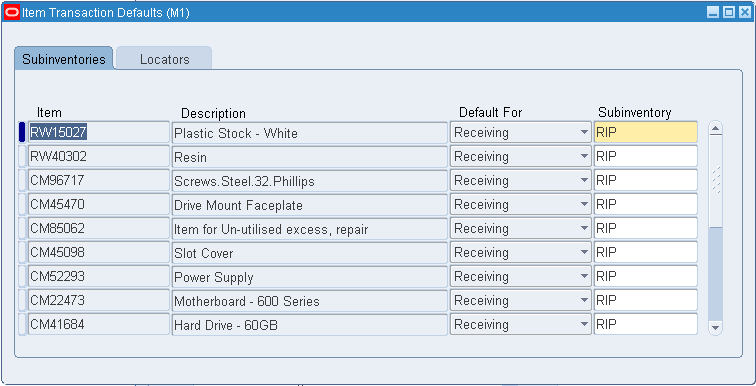Click item field containing CM96717

point(99,180)
